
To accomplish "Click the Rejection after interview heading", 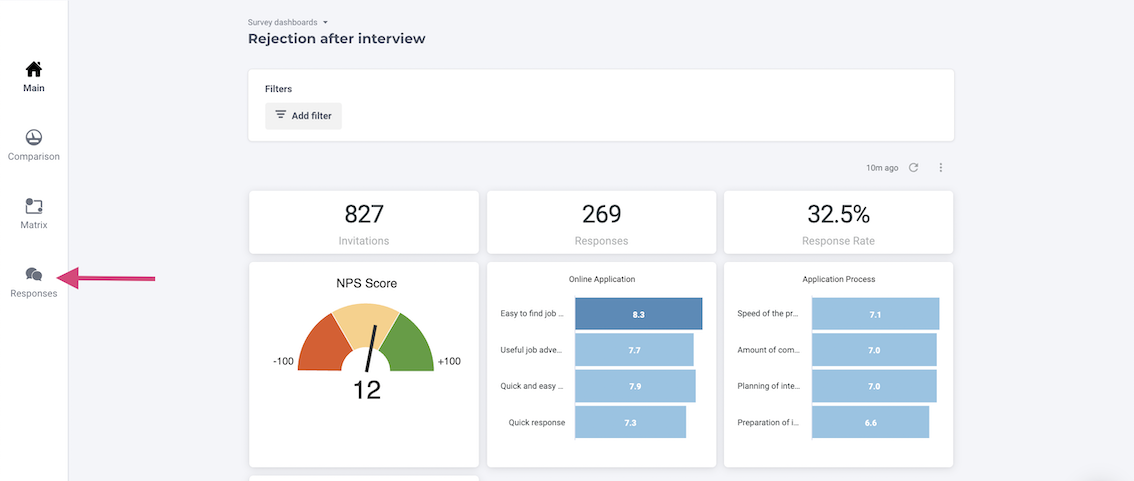I will click(336, 38).
